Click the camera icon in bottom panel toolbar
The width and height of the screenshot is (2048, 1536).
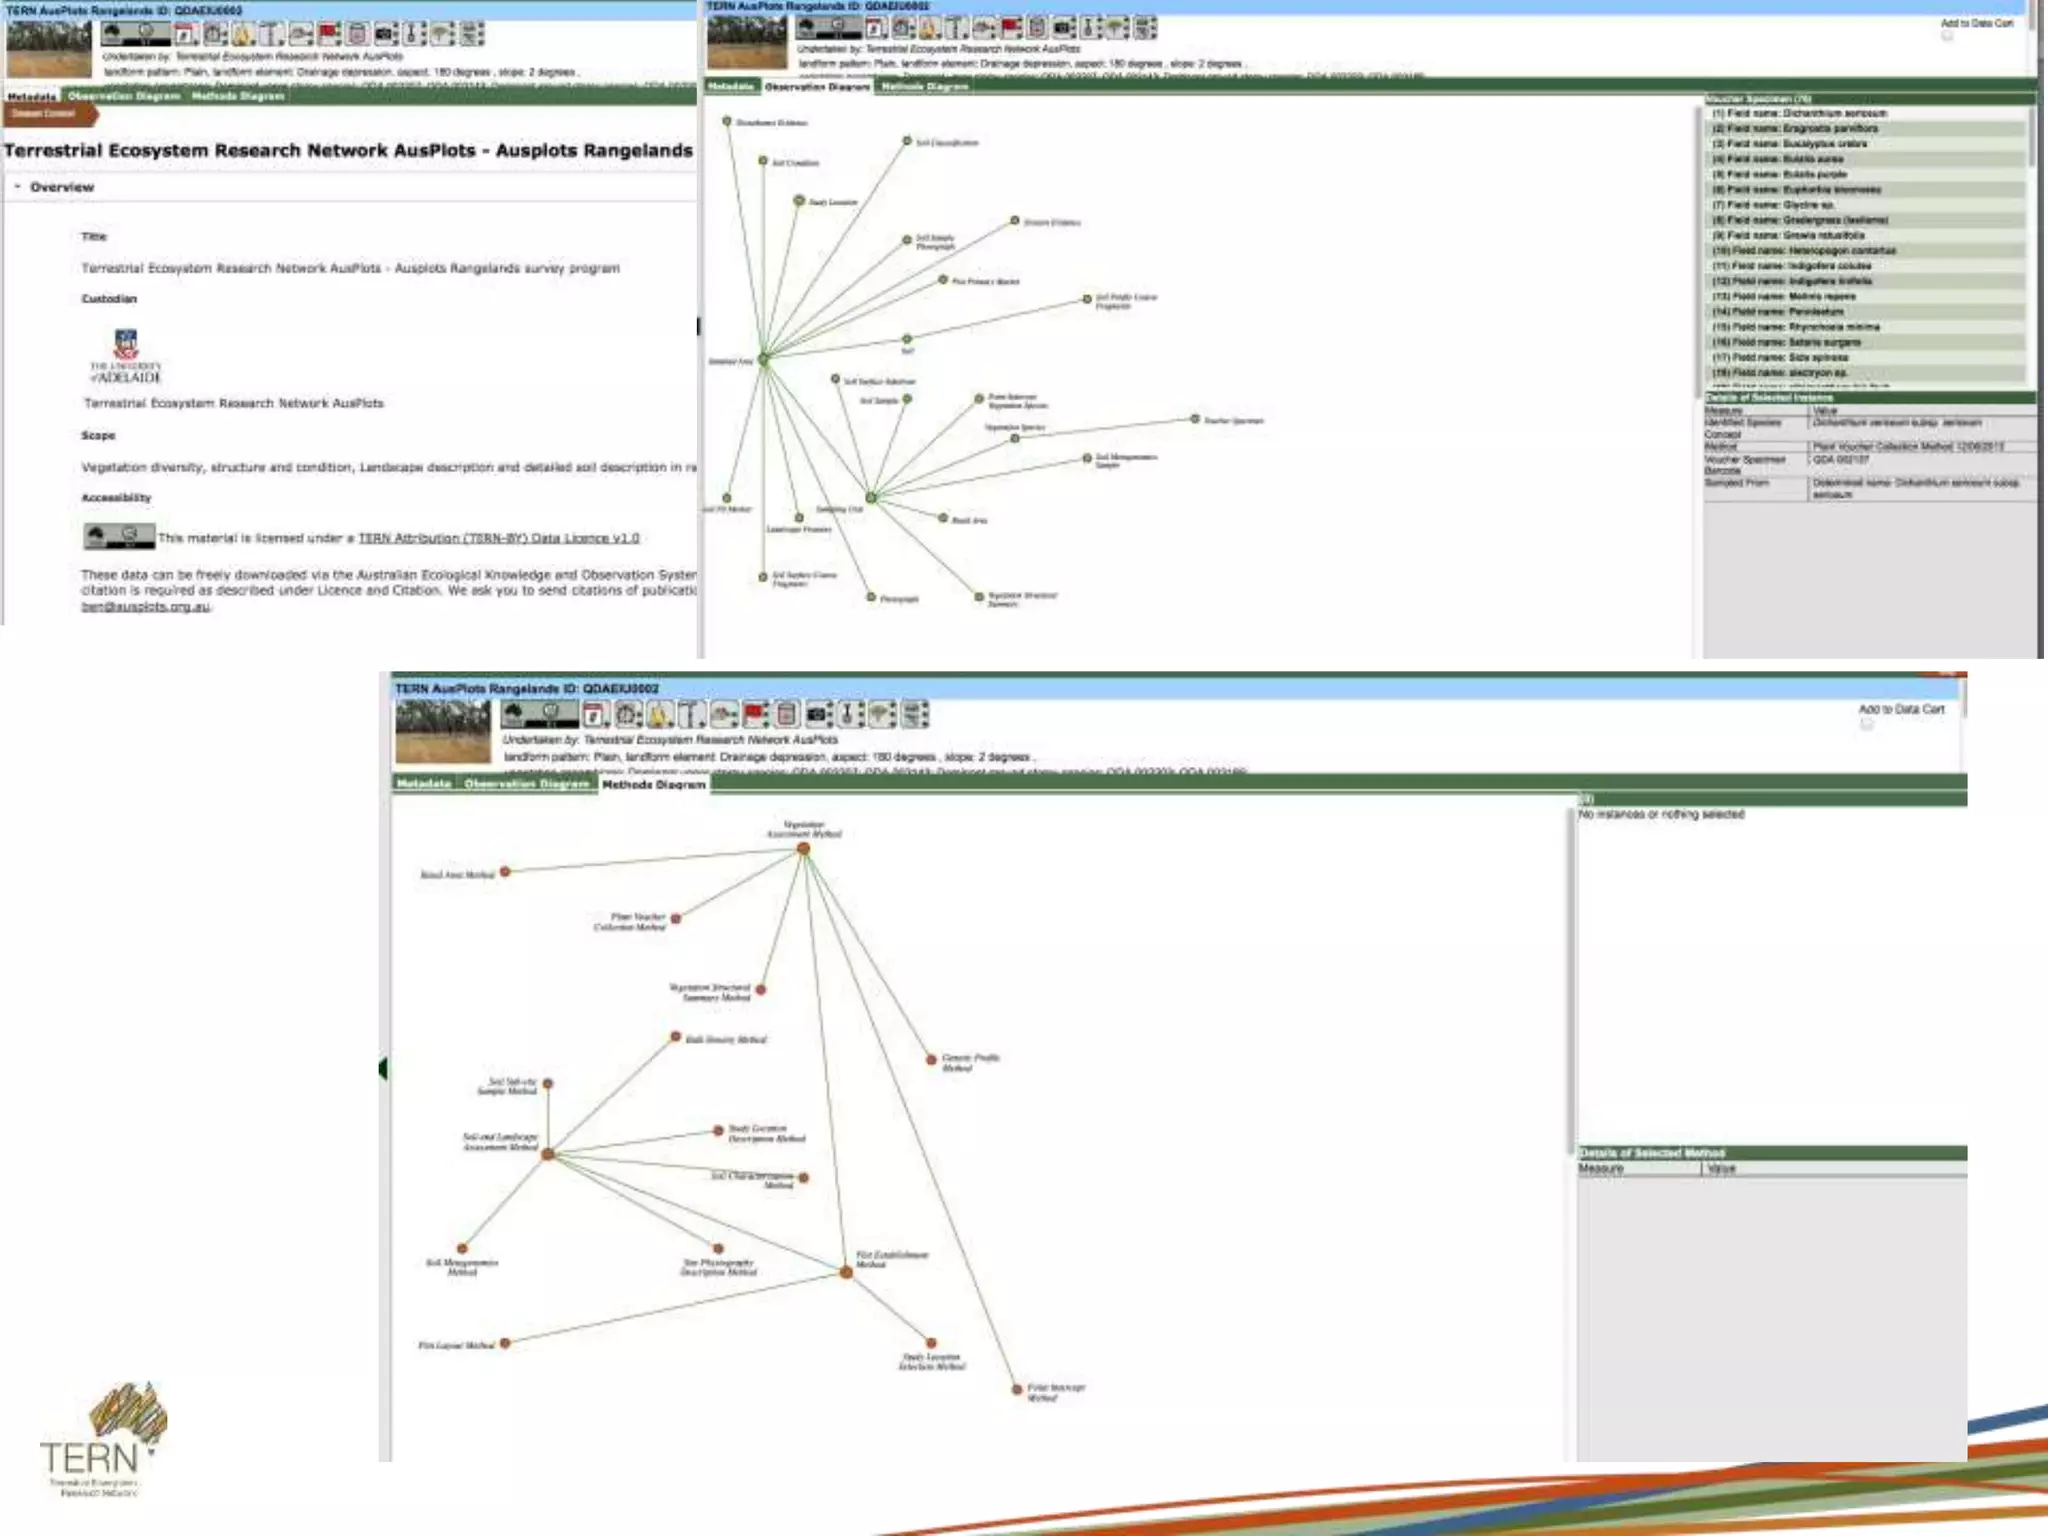point(818,714)
